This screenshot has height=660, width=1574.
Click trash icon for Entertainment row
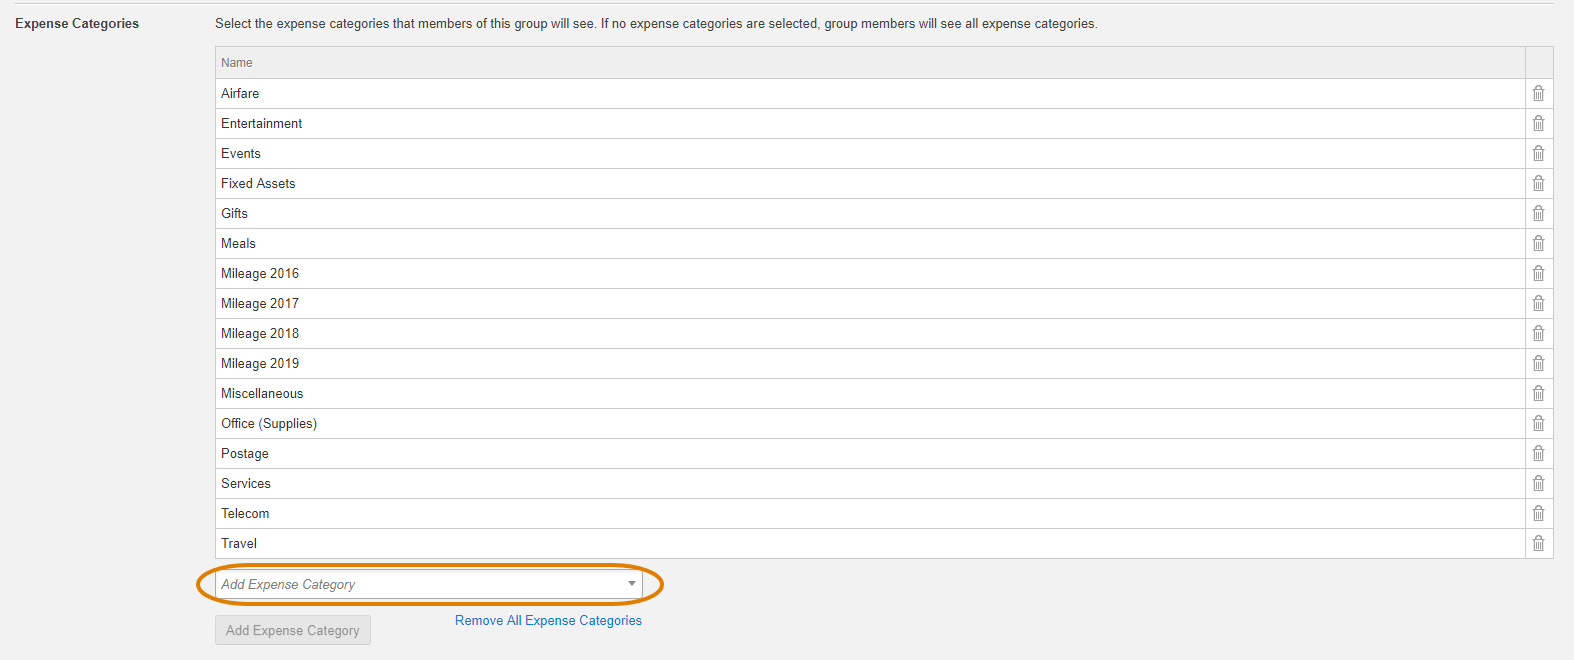(1538, 123)
